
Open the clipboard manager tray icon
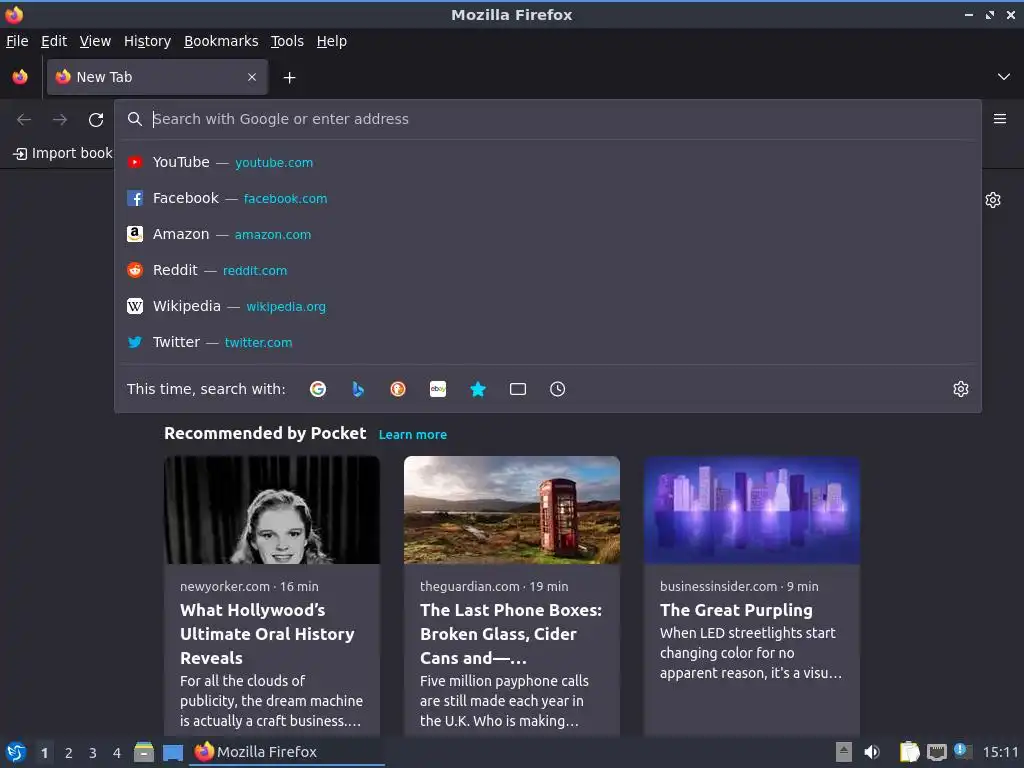(909, 752)
